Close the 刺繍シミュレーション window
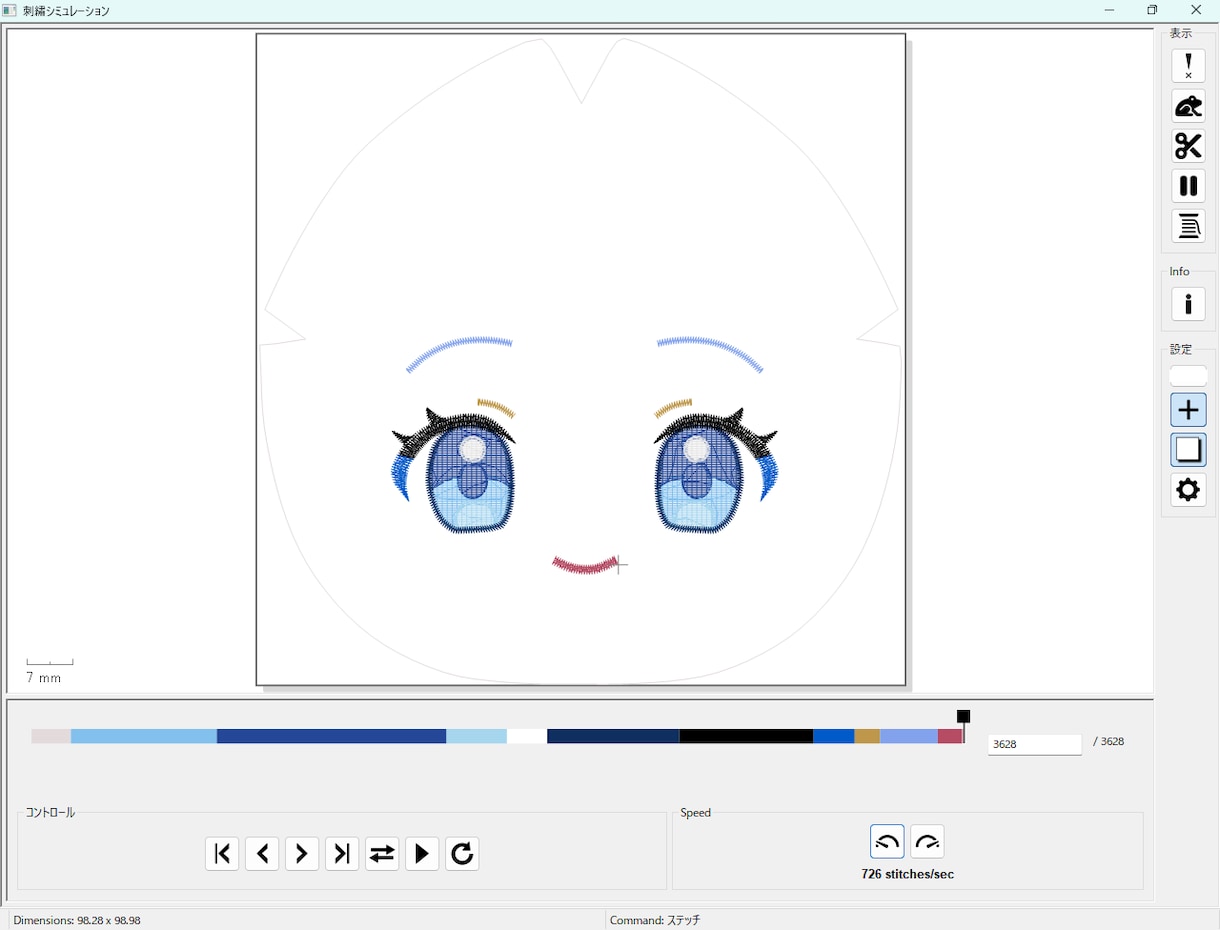 [1196, 10]
